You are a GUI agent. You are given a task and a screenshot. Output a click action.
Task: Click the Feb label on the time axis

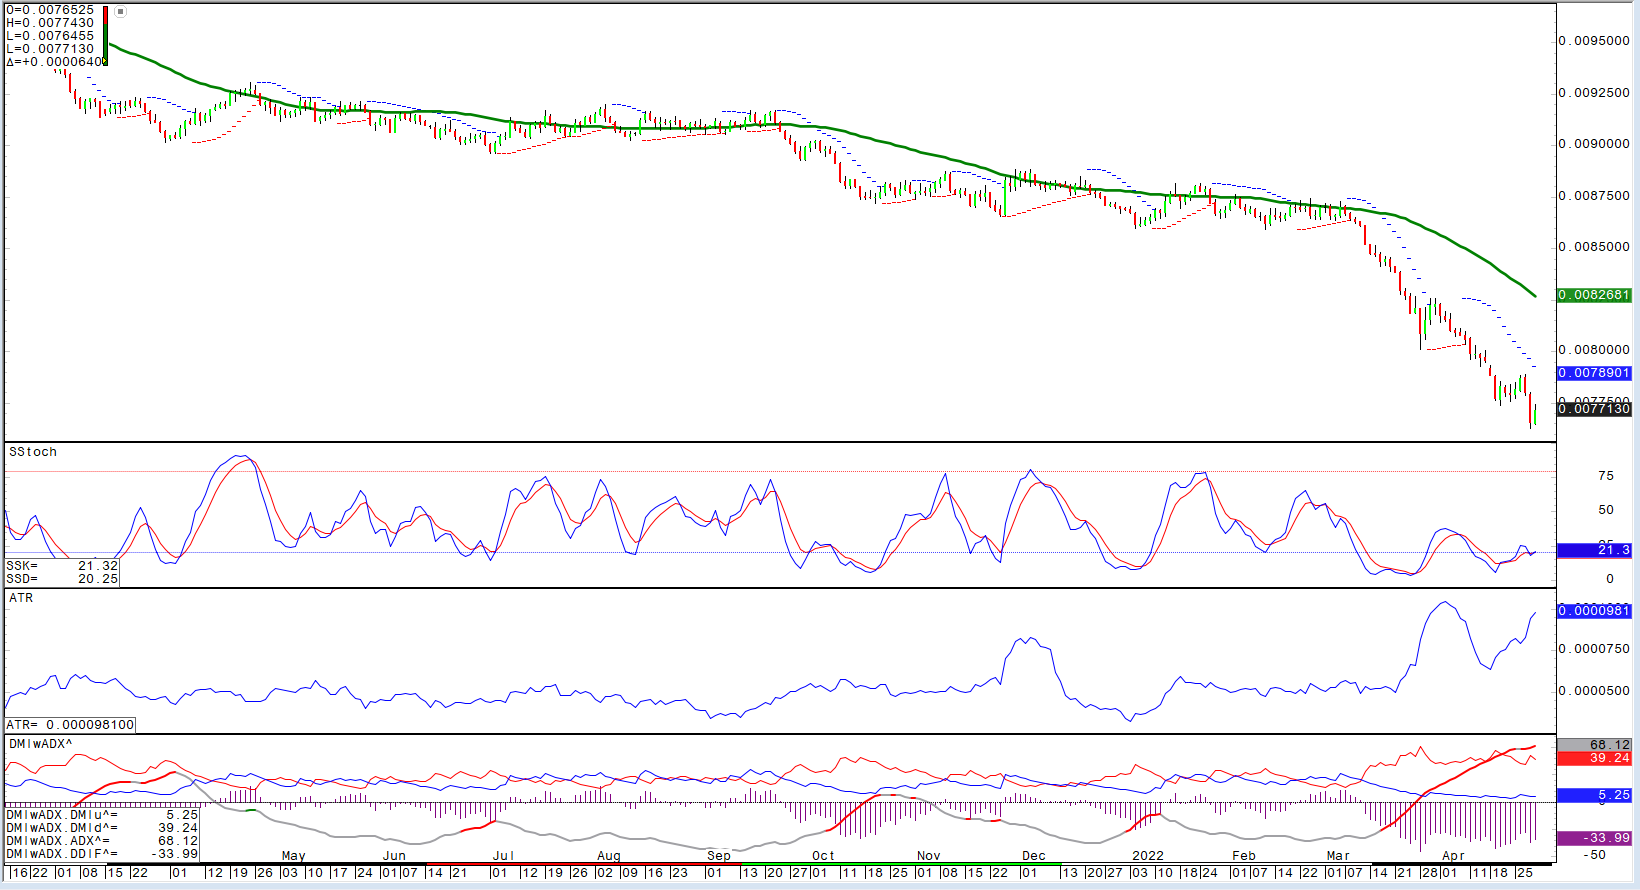click(x=1244, y=856)
